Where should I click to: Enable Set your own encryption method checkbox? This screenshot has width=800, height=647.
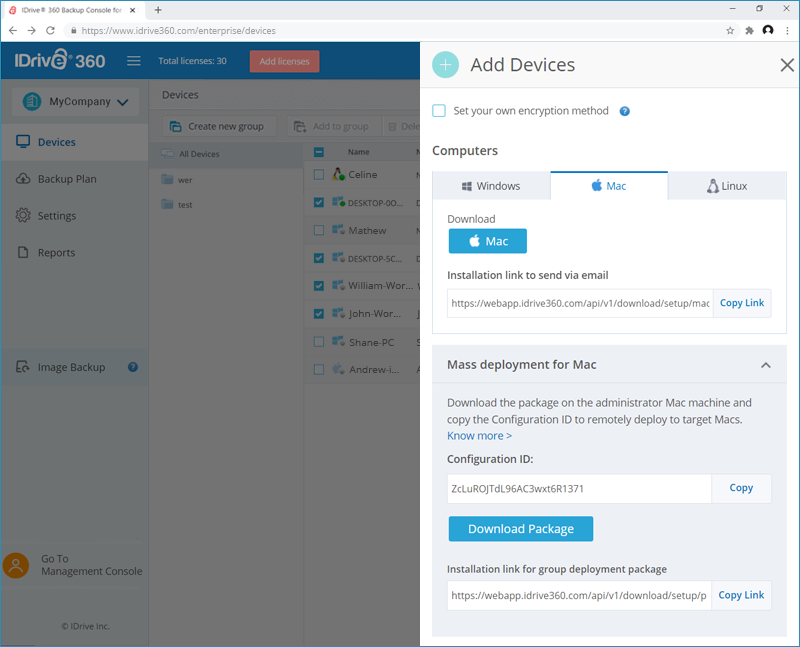439,111
